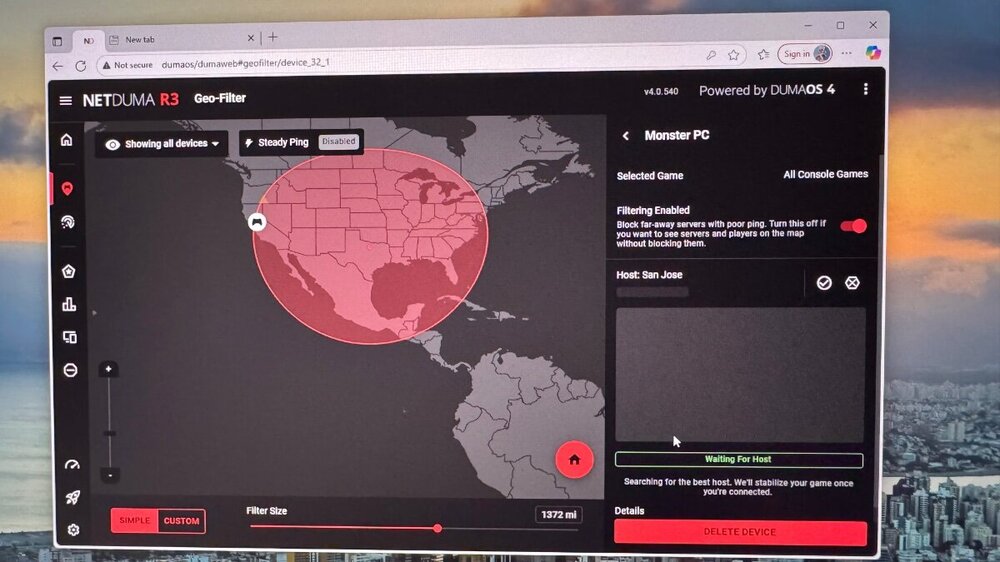Go to the dashboard home sidebar icon
Image resolution: width=1000 pixels, height=562 pixels.
(66, 140)
